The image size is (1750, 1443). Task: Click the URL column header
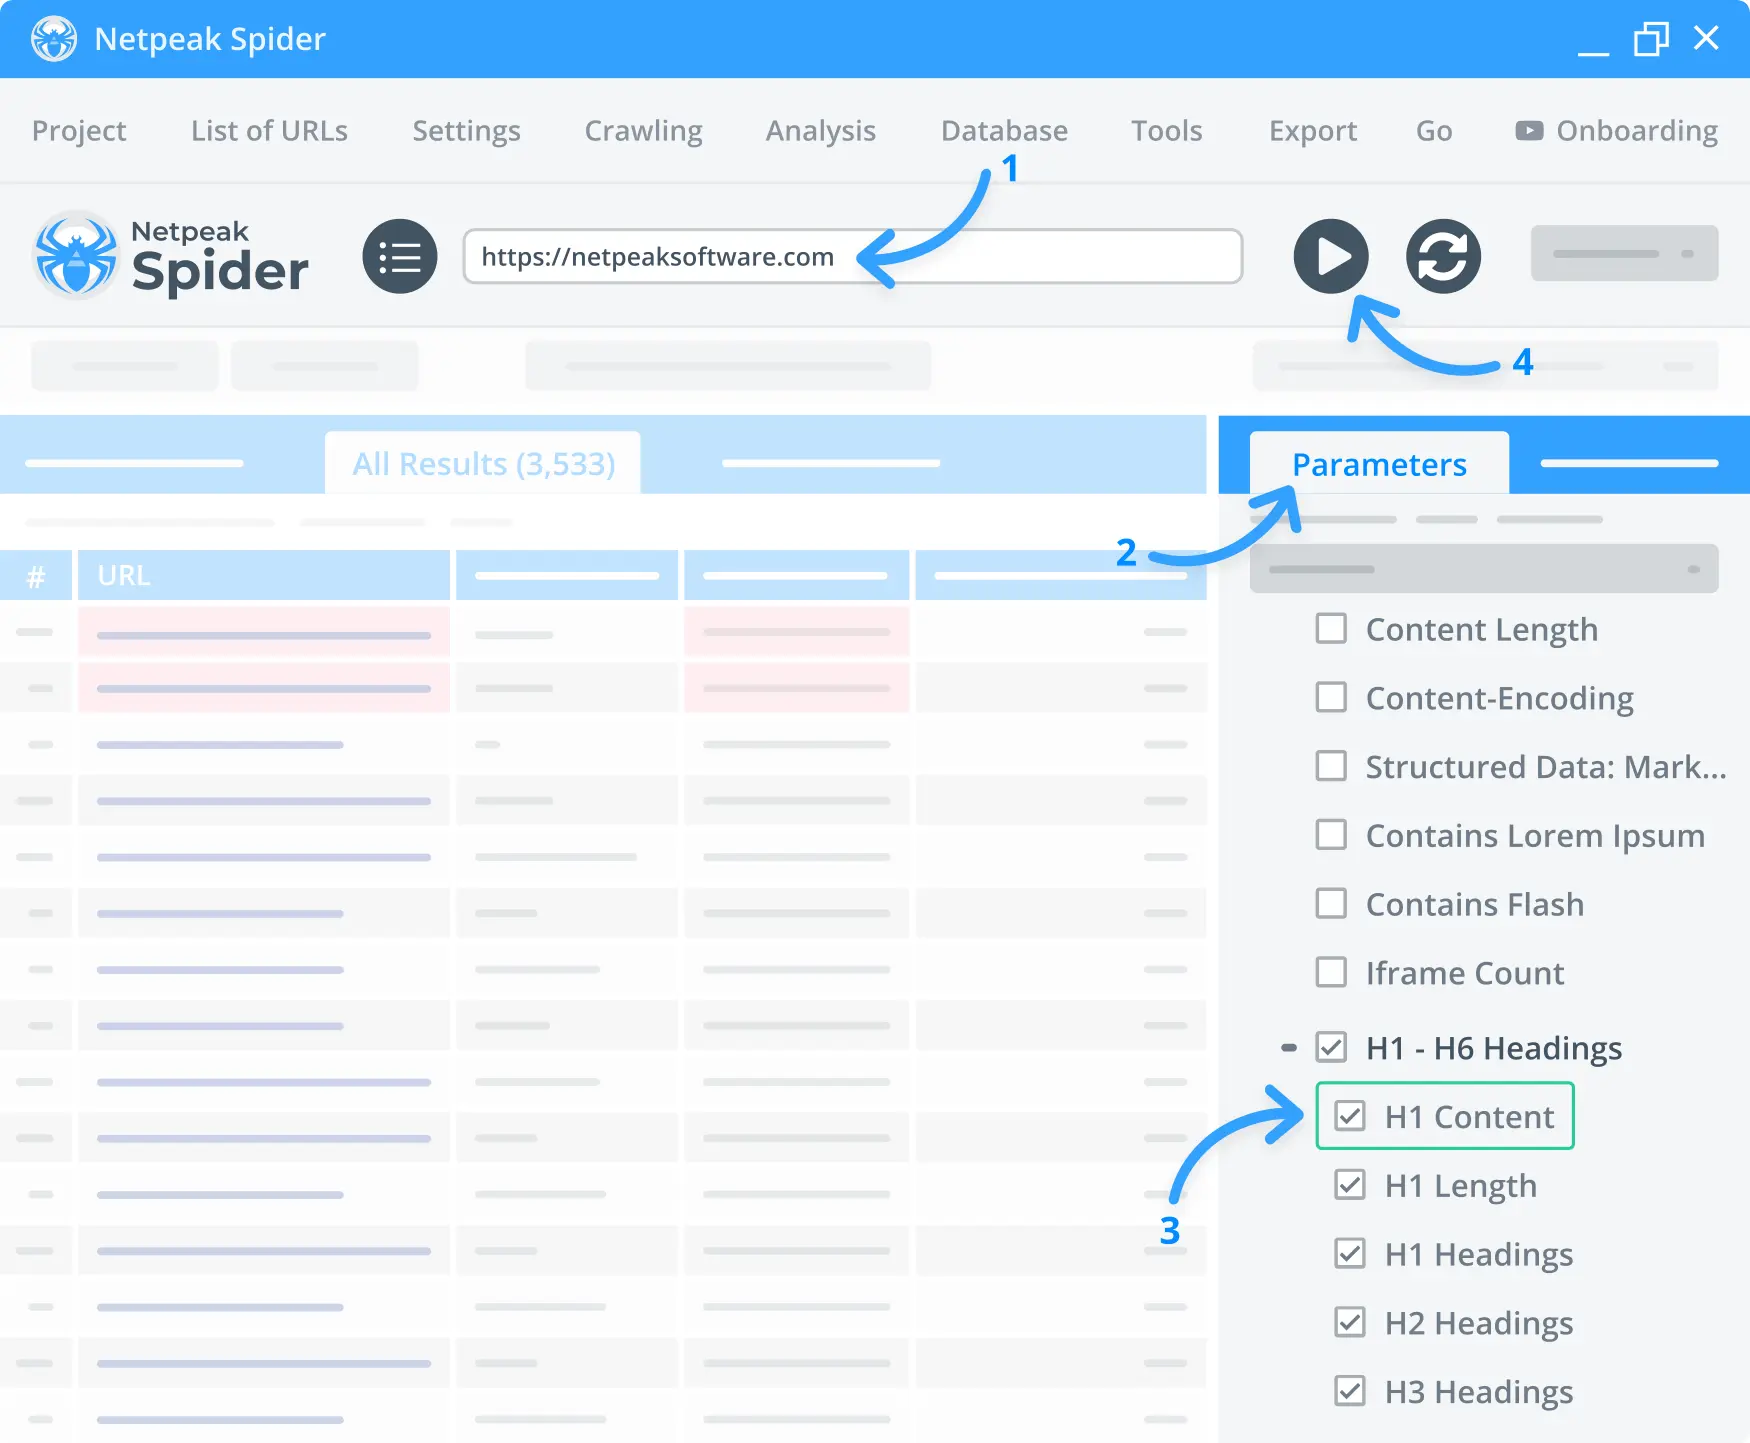(x=264, y=575)
